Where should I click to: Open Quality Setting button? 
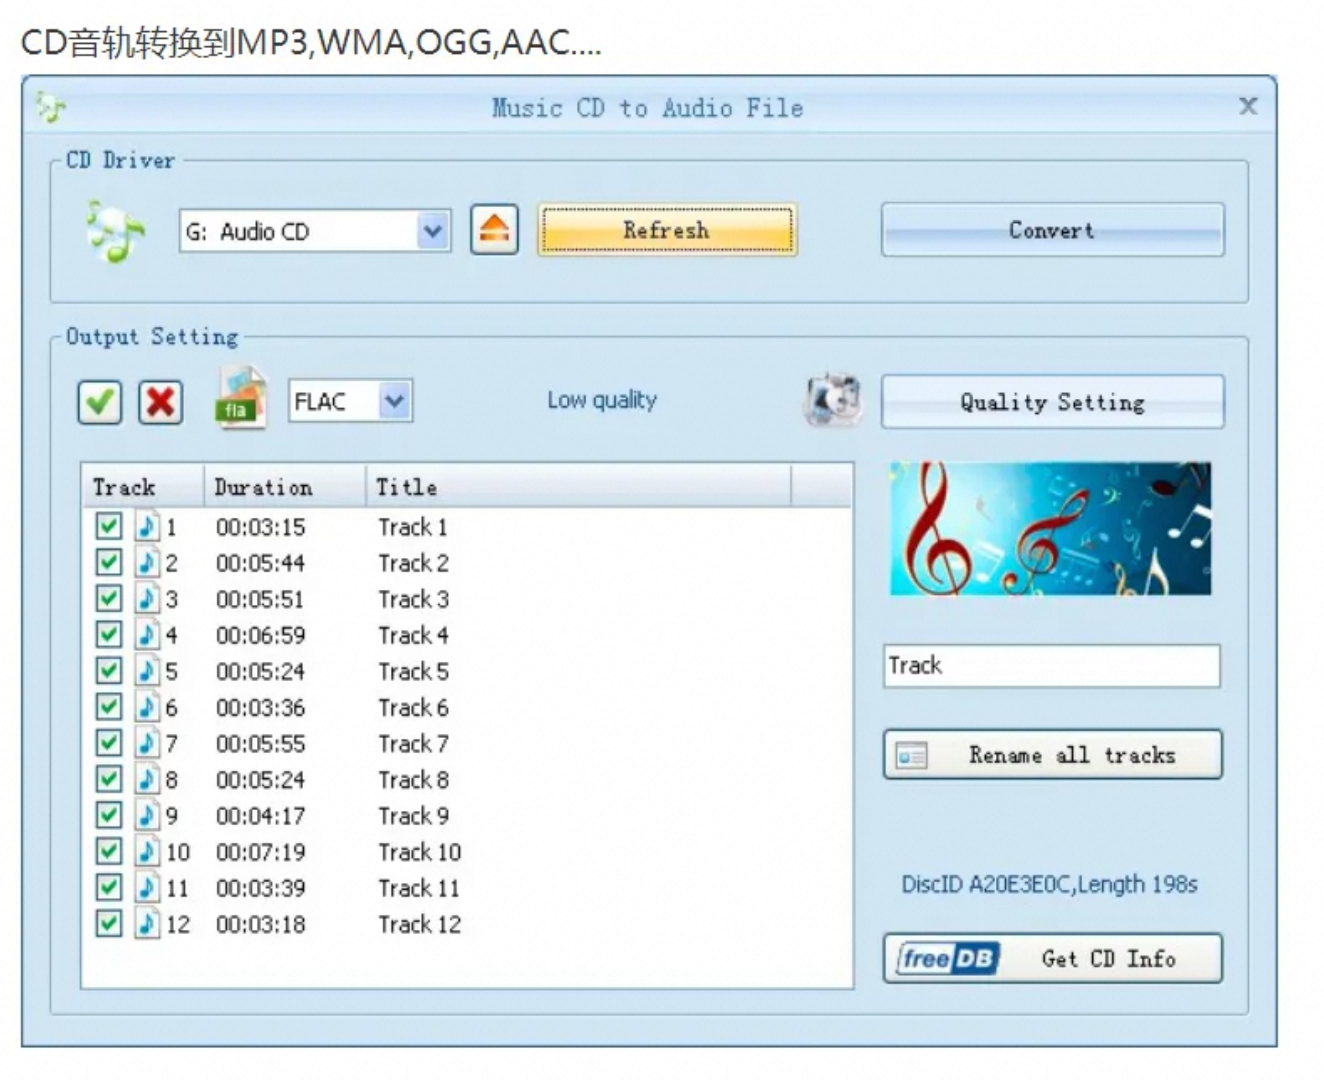point(1052,402)
